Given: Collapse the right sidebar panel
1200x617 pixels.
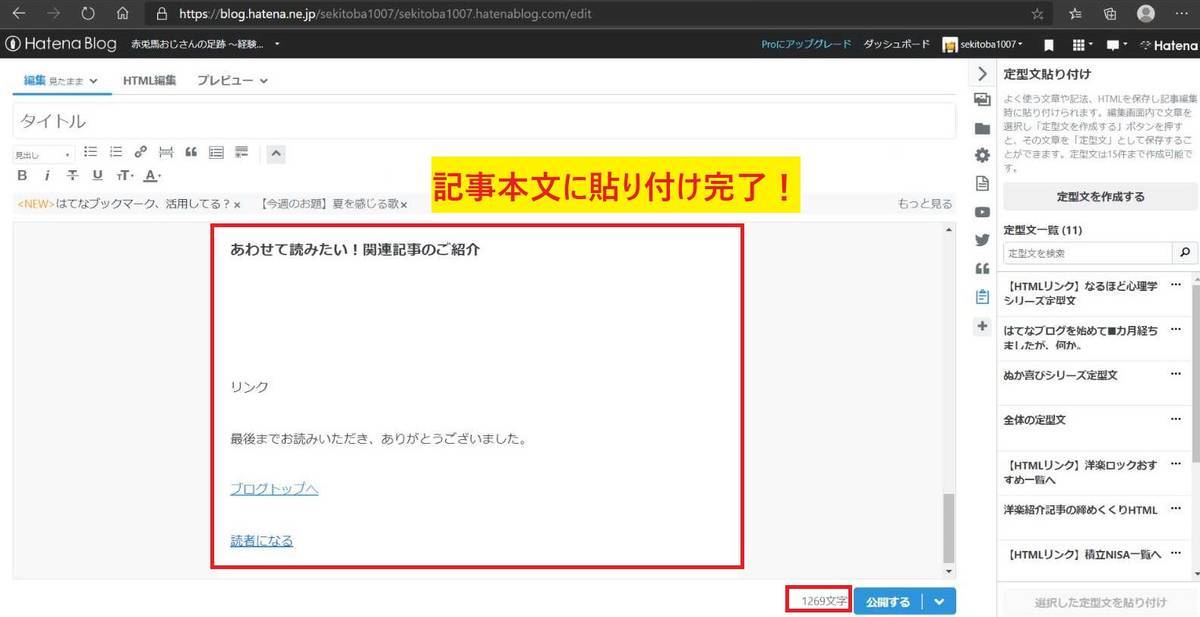Looking at the screenshot, I should [982, 74].
